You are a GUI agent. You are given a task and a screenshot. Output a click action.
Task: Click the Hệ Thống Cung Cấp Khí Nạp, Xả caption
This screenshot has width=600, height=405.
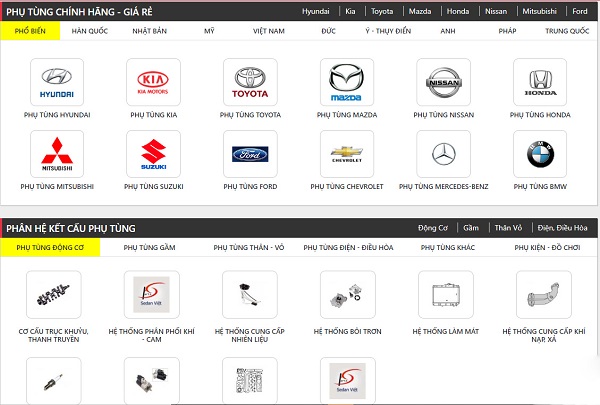tap(543, 335)
